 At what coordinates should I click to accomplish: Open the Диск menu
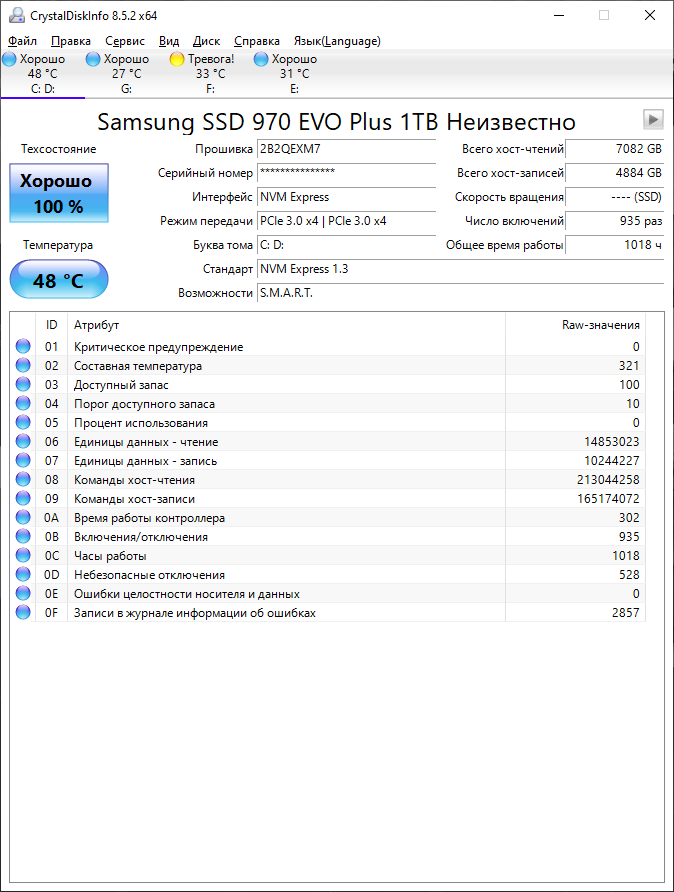[x=206, y=41]
